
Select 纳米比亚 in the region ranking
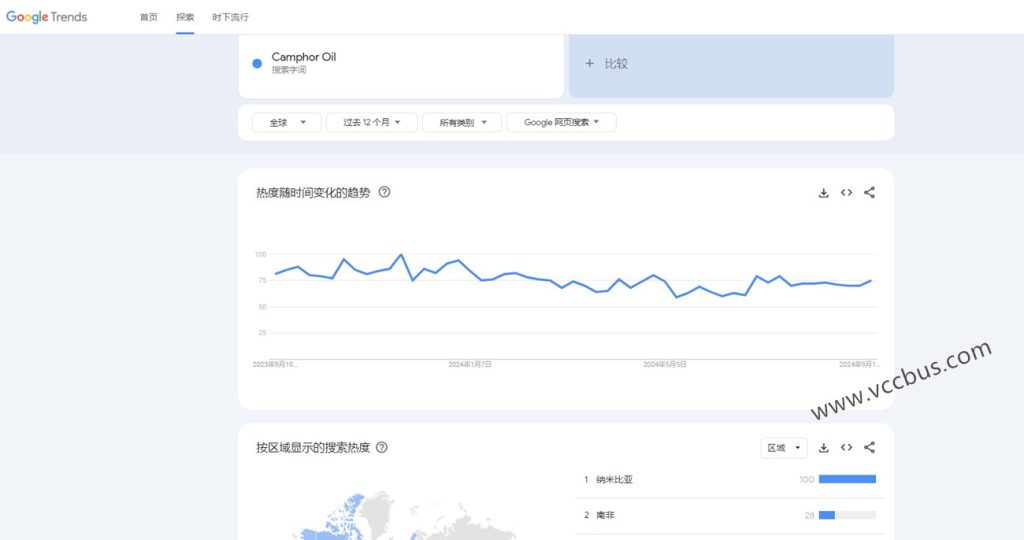click(x=614, y=480)
